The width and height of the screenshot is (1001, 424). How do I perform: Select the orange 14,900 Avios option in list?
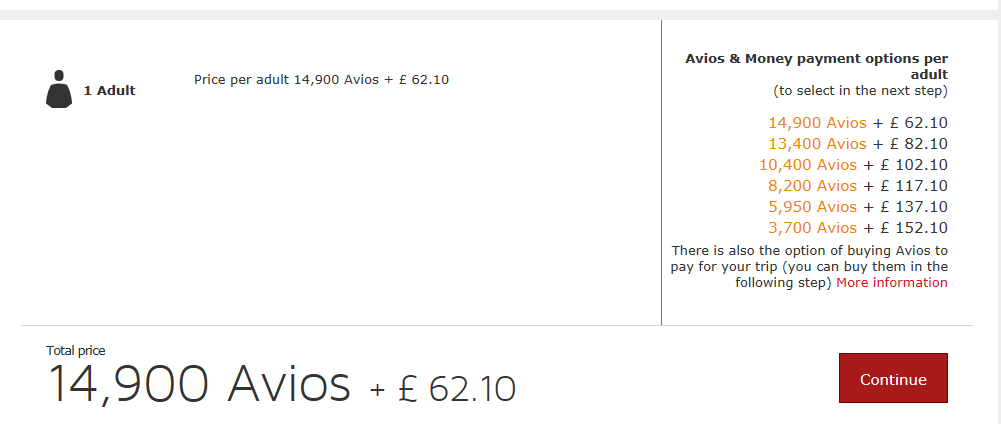[817, 123]
